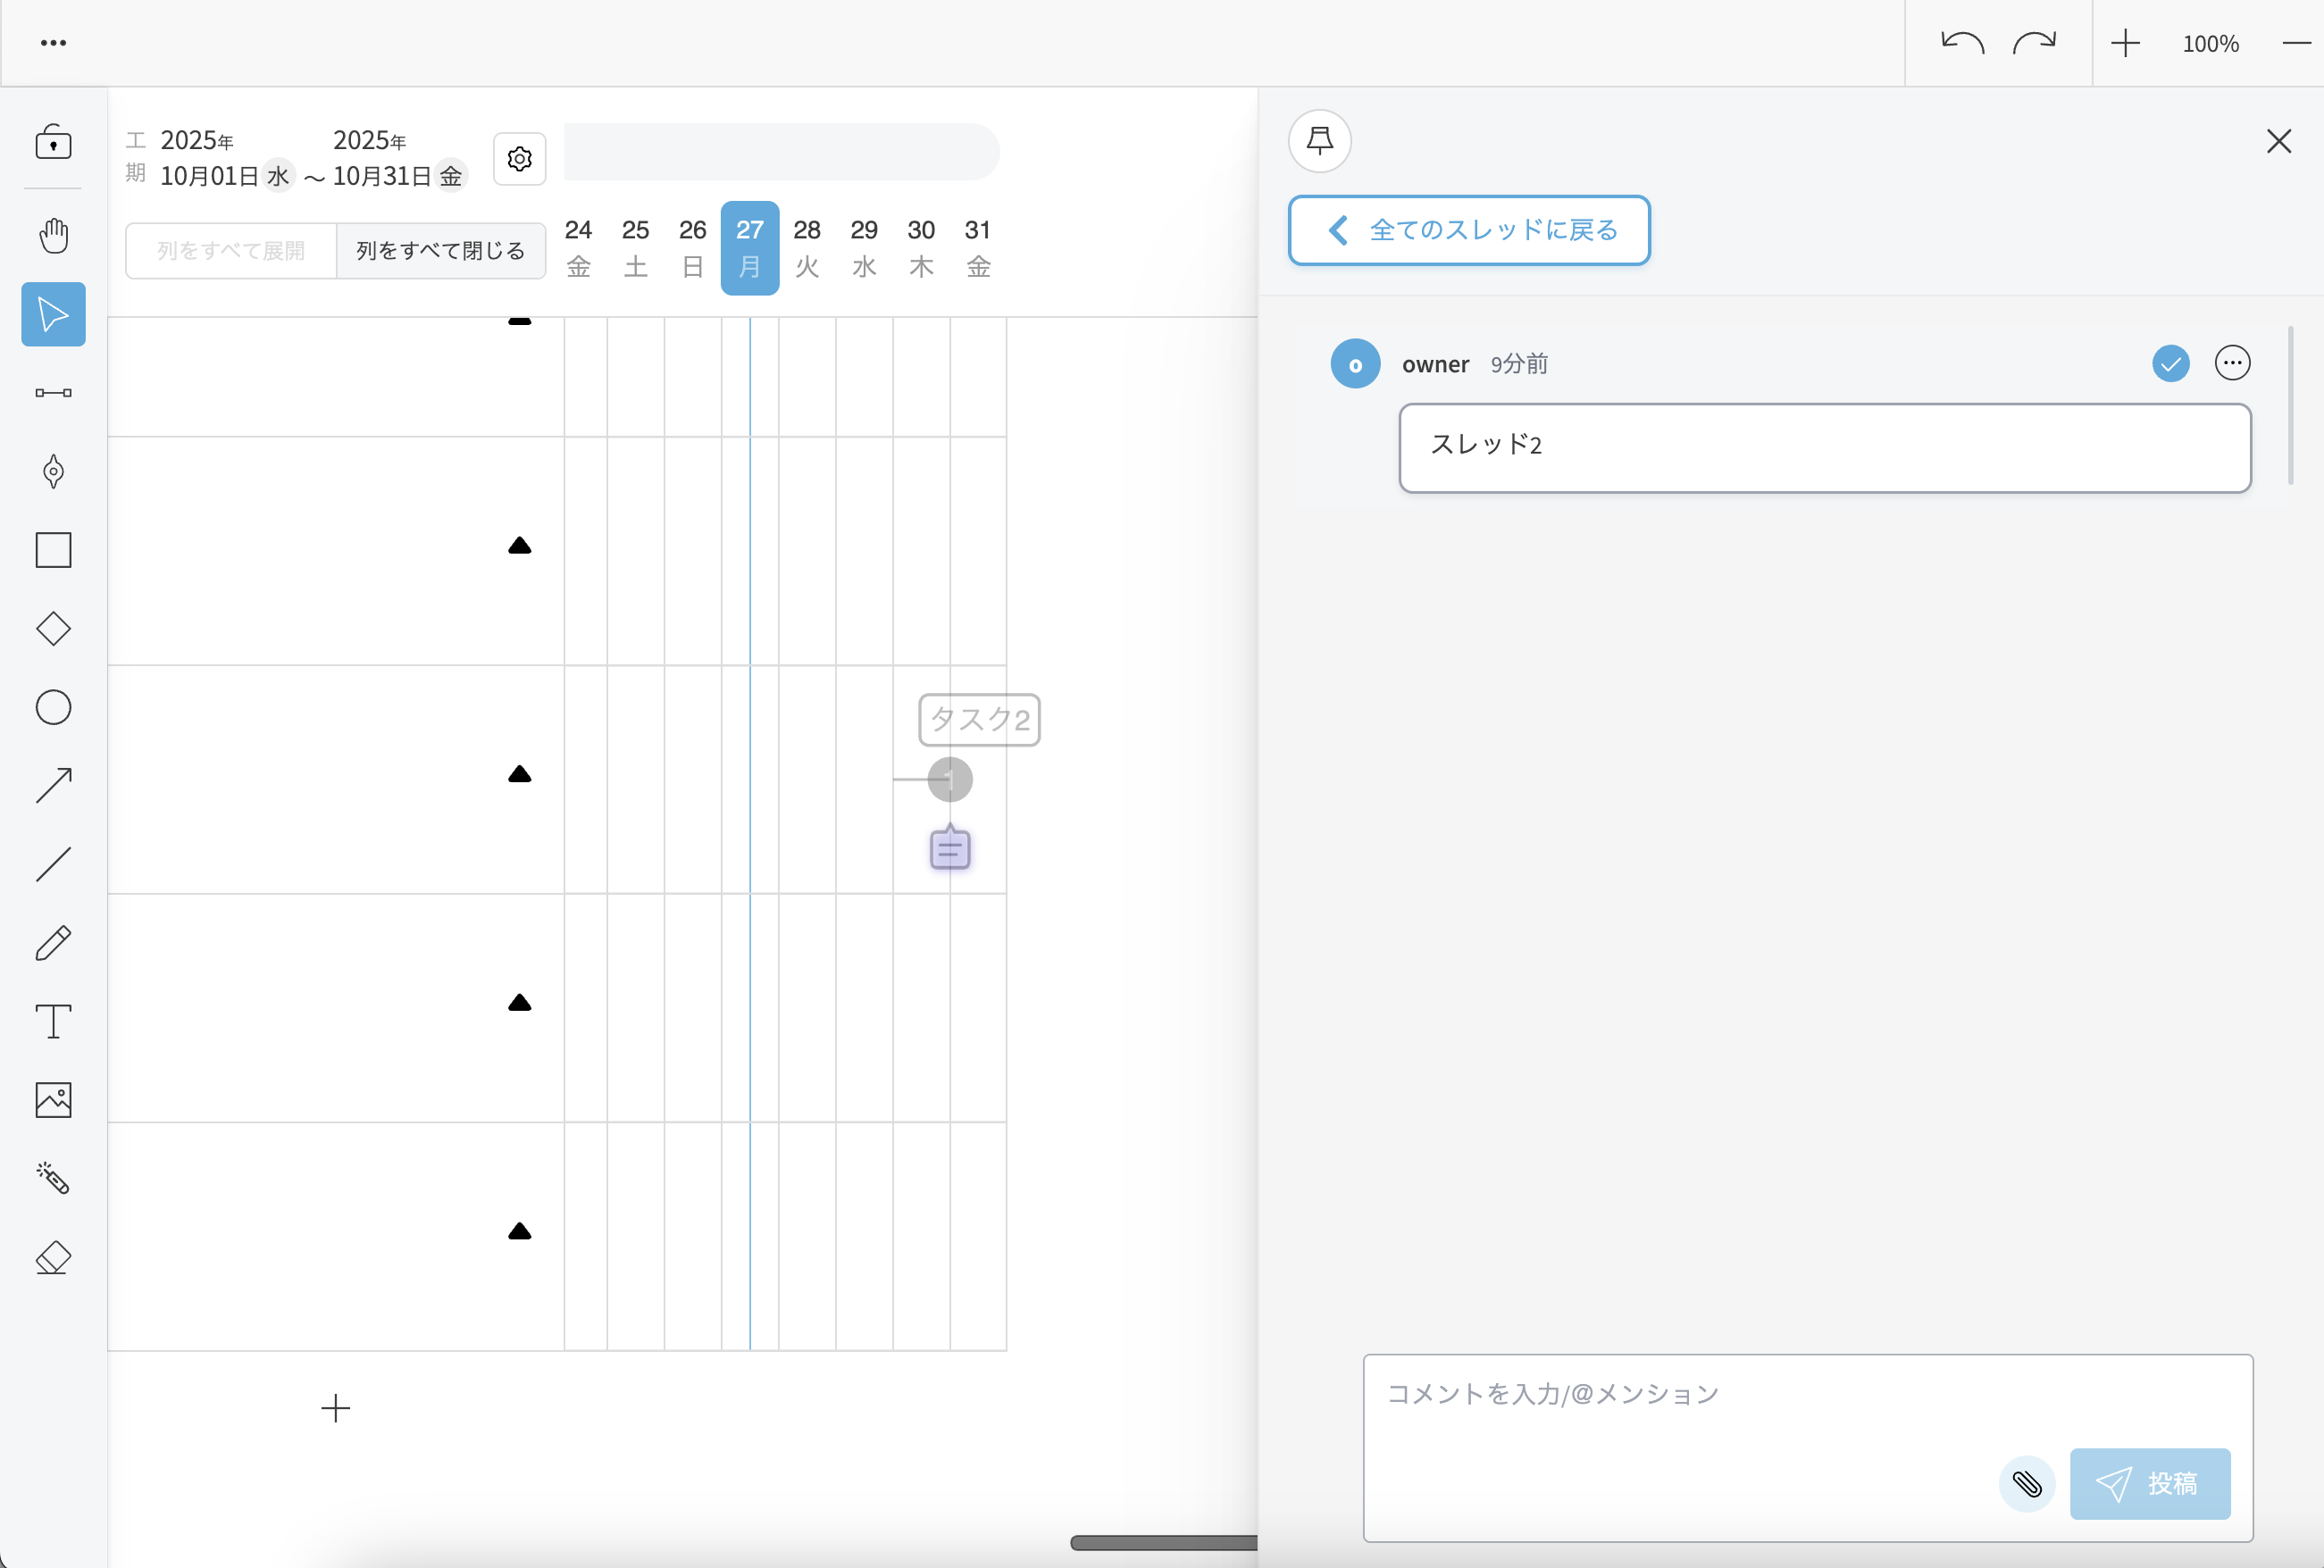Select the text tool
The height and width of the screenshot is (1568, 2324).
coord(53,1022)
